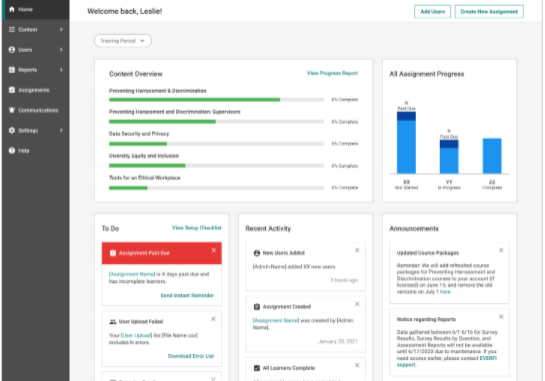This screenshot has width=545, height=381.
Task: Open Communications in the sidebar
Action: click(x=35, y=110)
